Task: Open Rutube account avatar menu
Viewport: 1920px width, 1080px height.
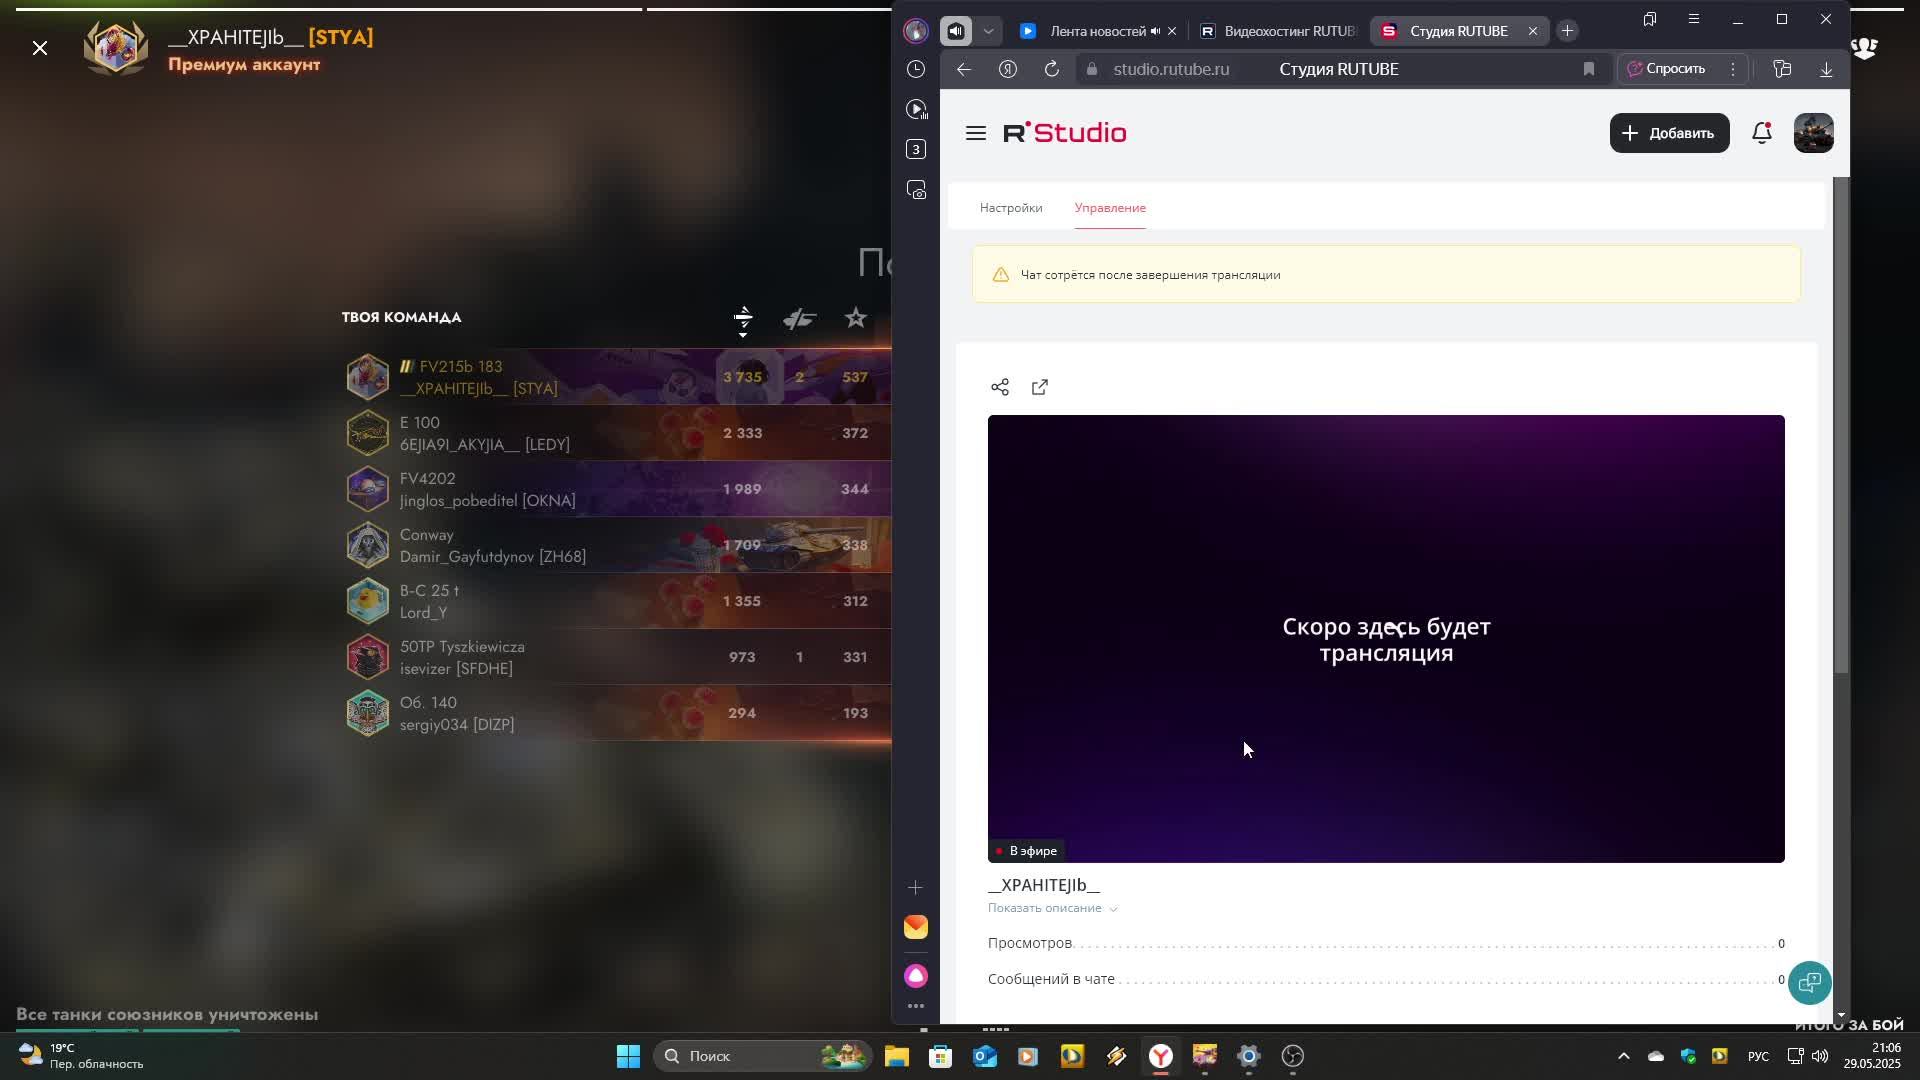Action: 1813,133
